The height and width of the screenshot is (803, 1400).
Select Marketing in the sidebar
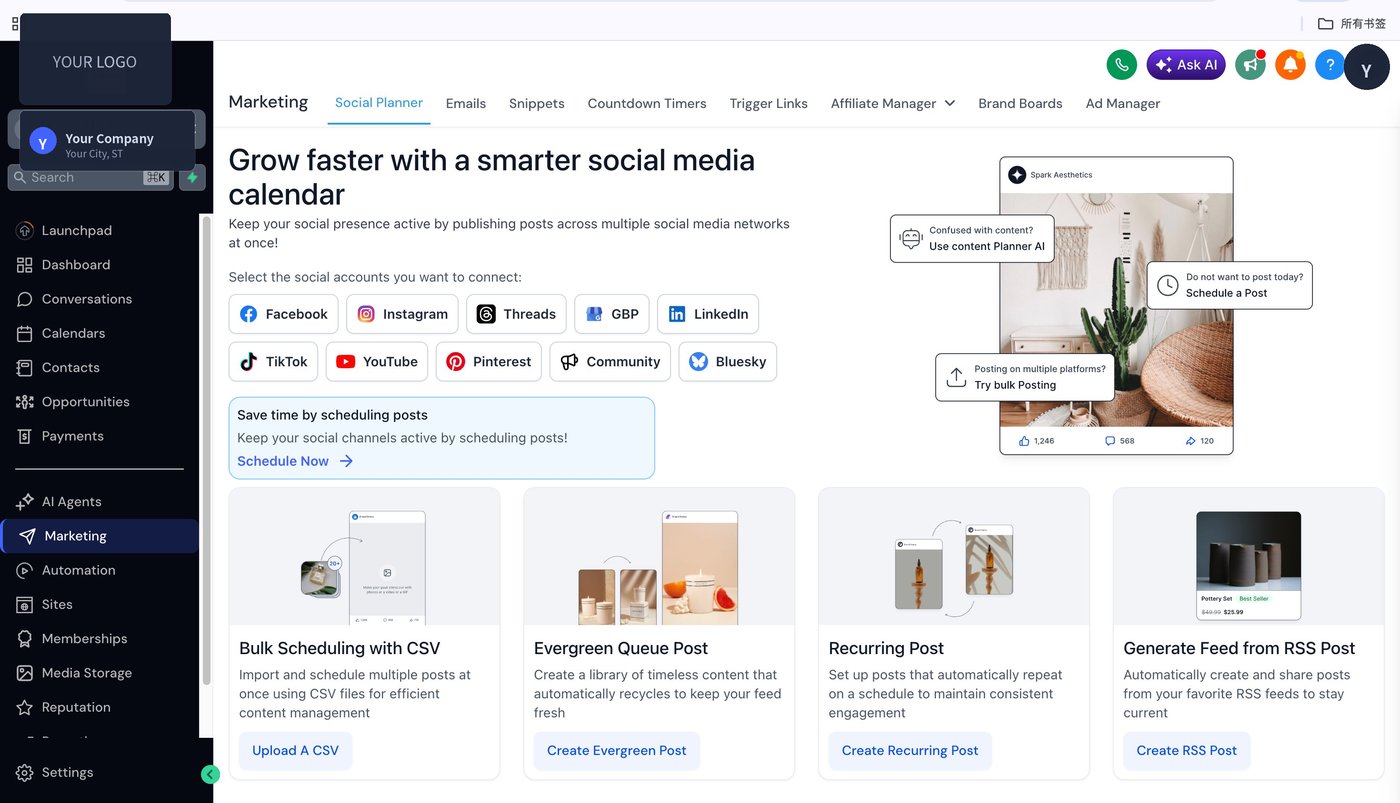pos(100,536)
